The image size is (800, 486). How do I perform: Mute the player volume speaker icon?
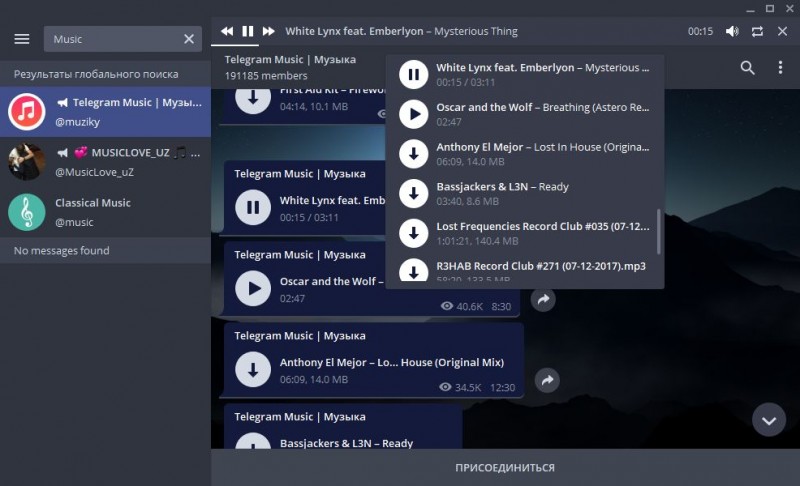[x=732, y=31]
